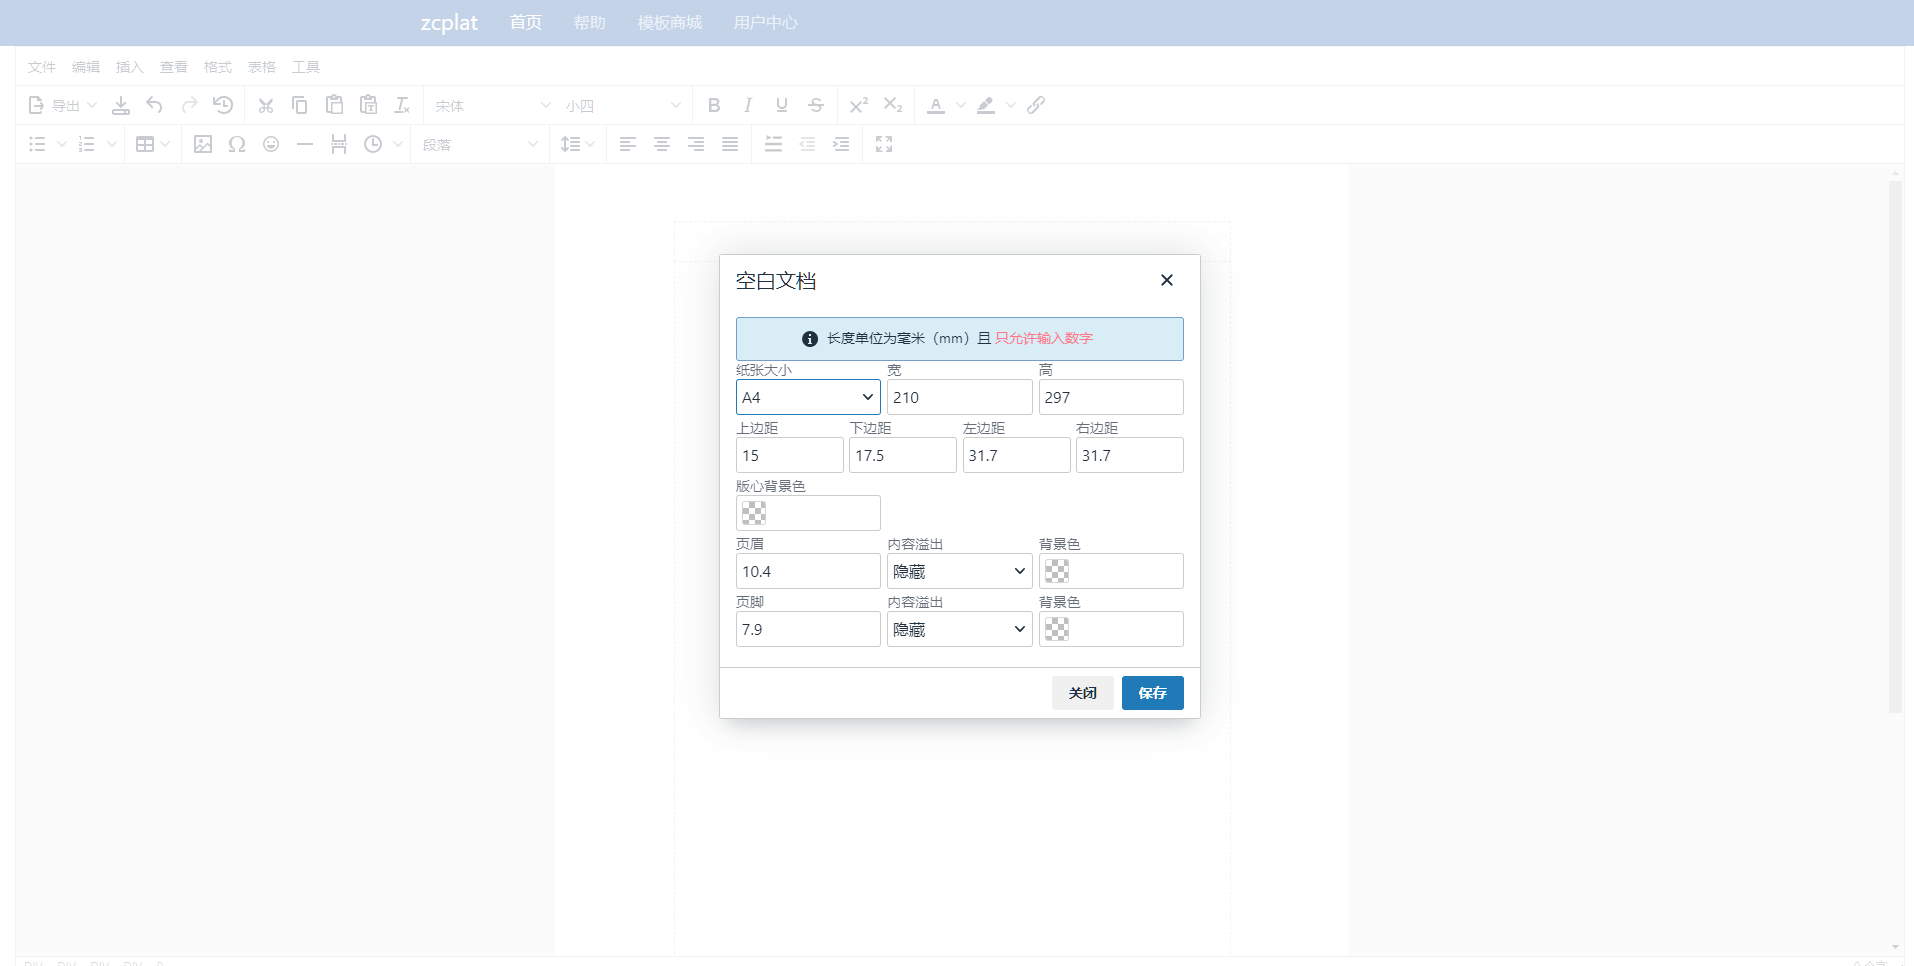Align text right
This screenshot has width=1914, height=966.
(696, 144)
